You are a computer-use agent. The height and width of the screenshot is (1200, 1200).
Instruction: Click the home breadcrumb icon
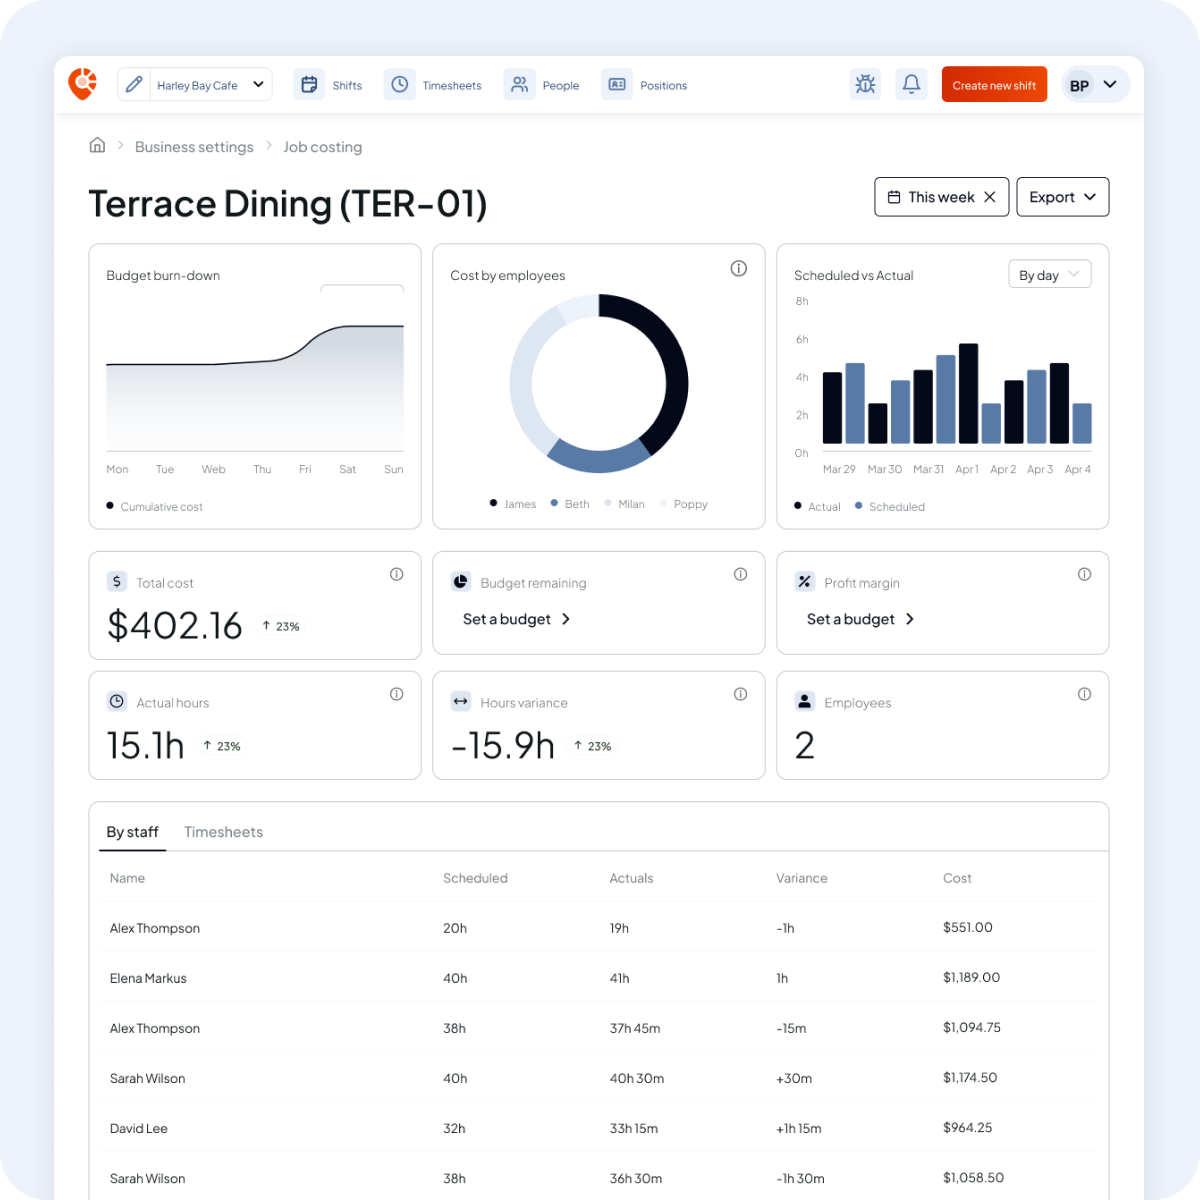click(x=97, y=145)
